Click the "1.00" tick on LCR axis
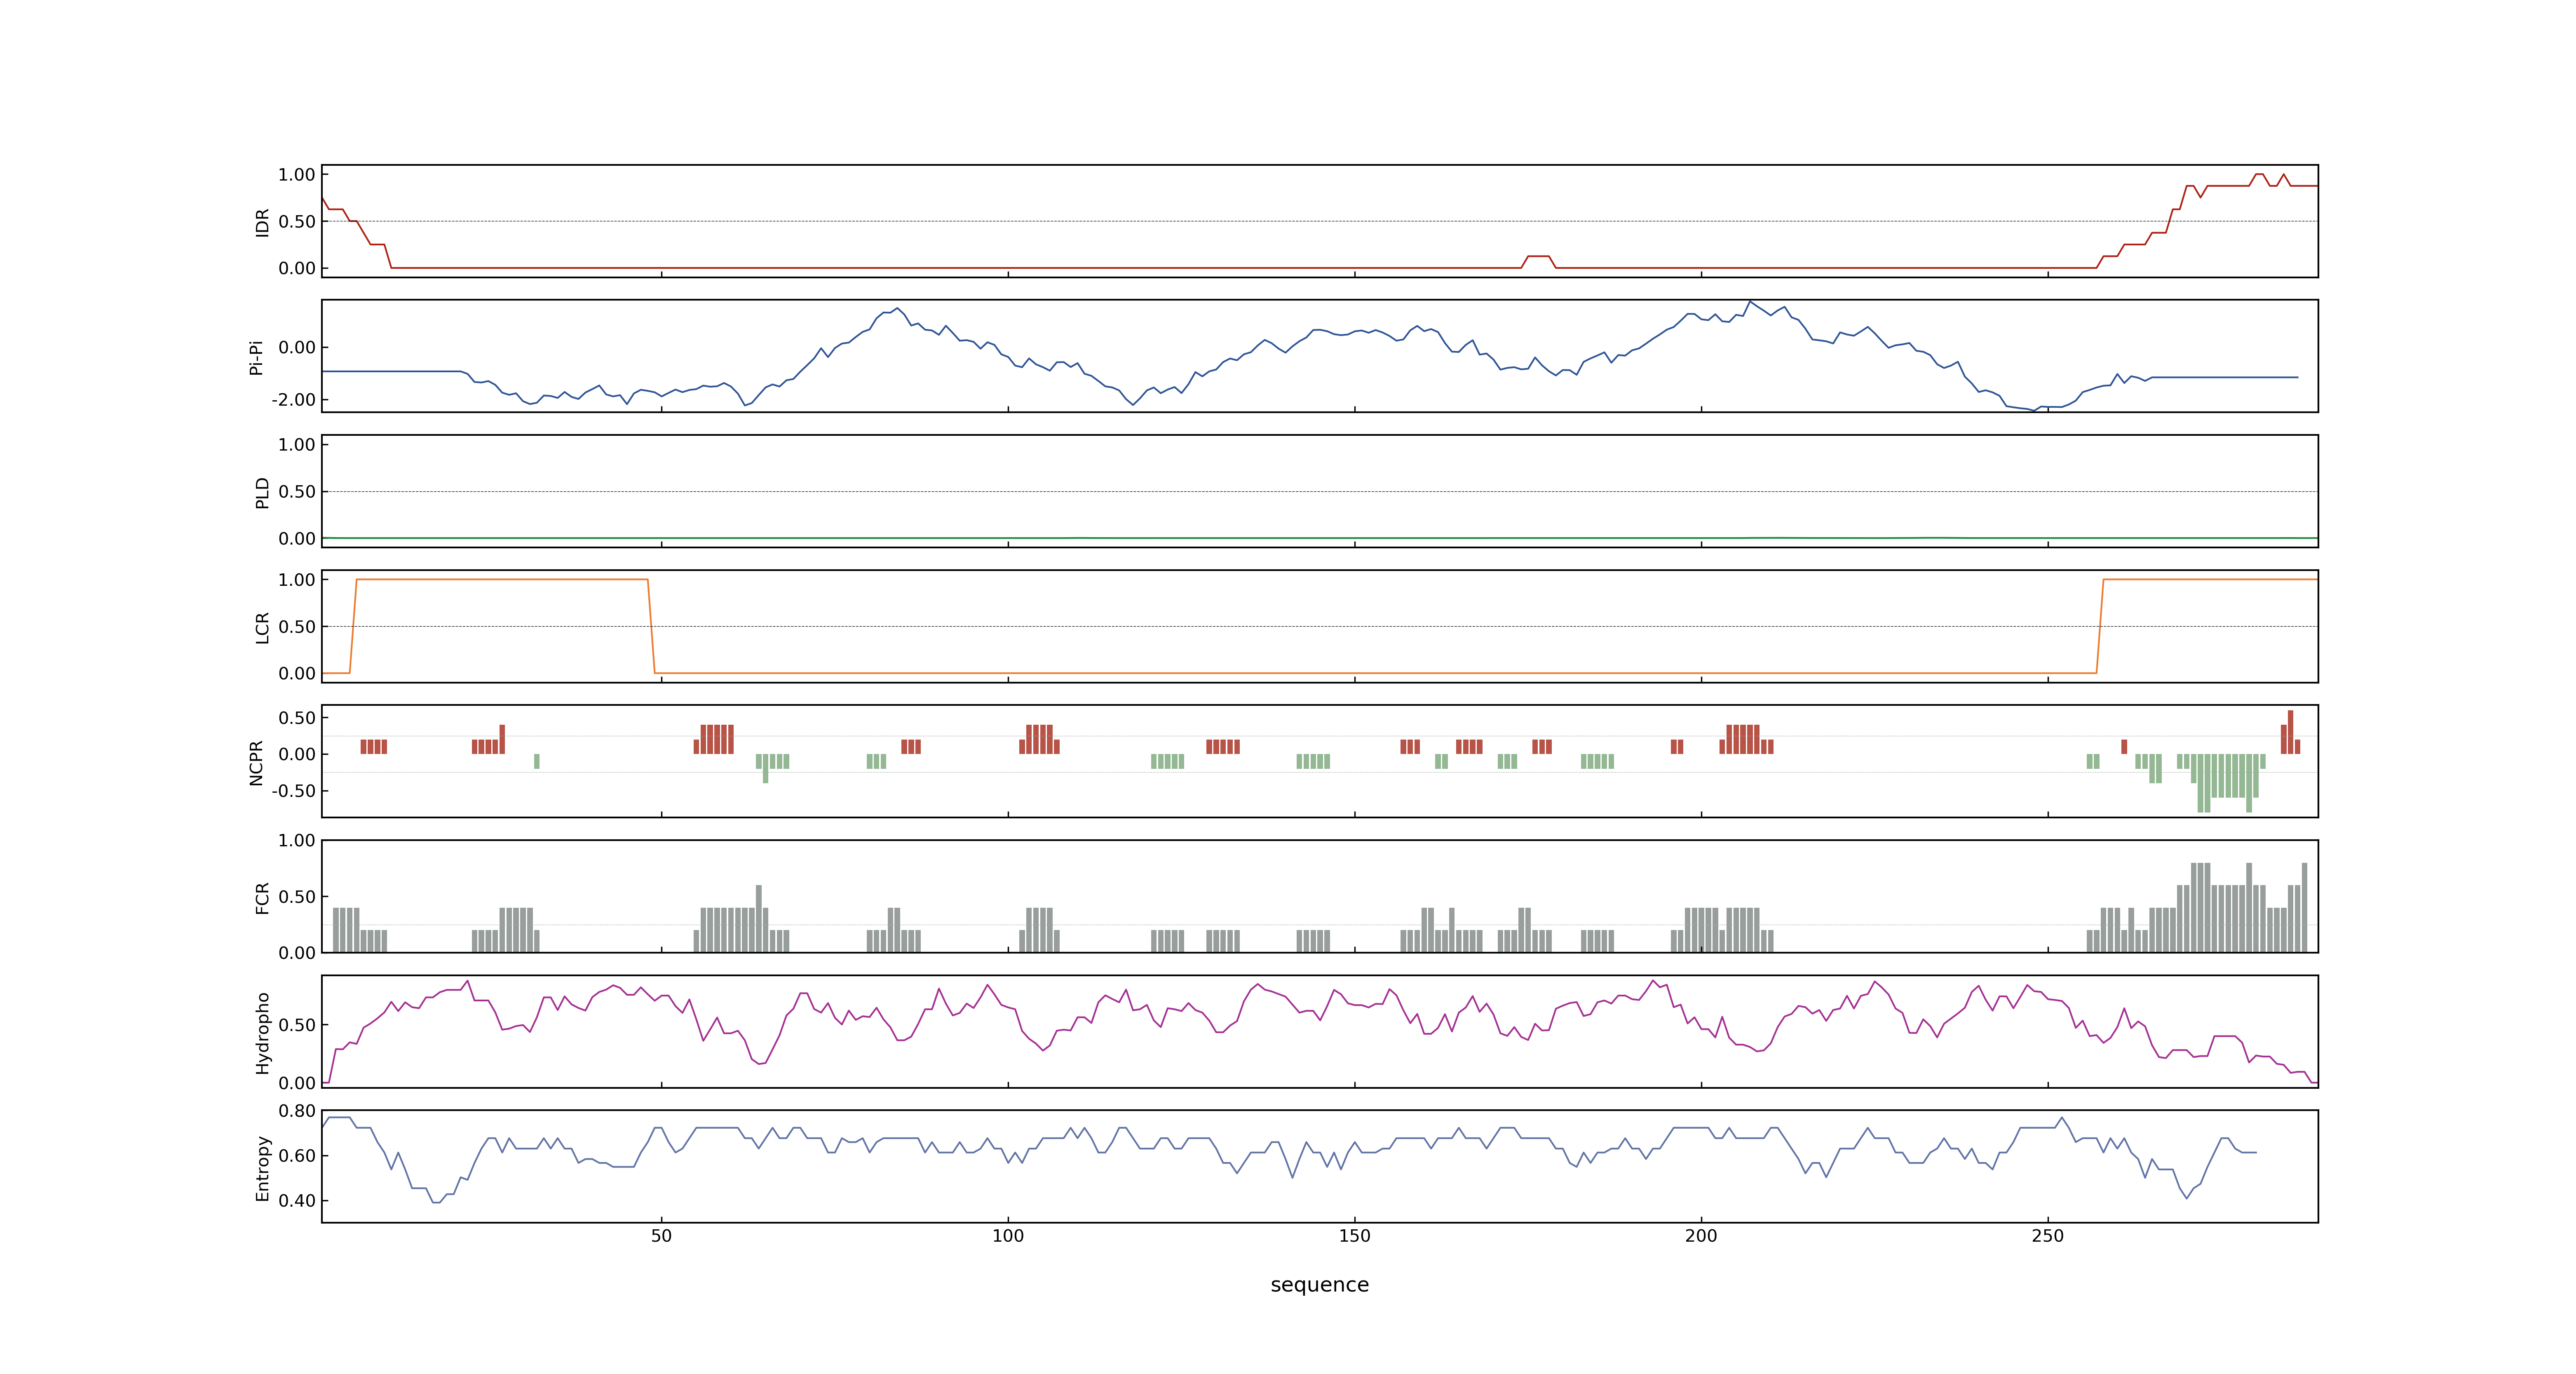The height and width of the screenshot is (1374, 2576). (297, 580)
